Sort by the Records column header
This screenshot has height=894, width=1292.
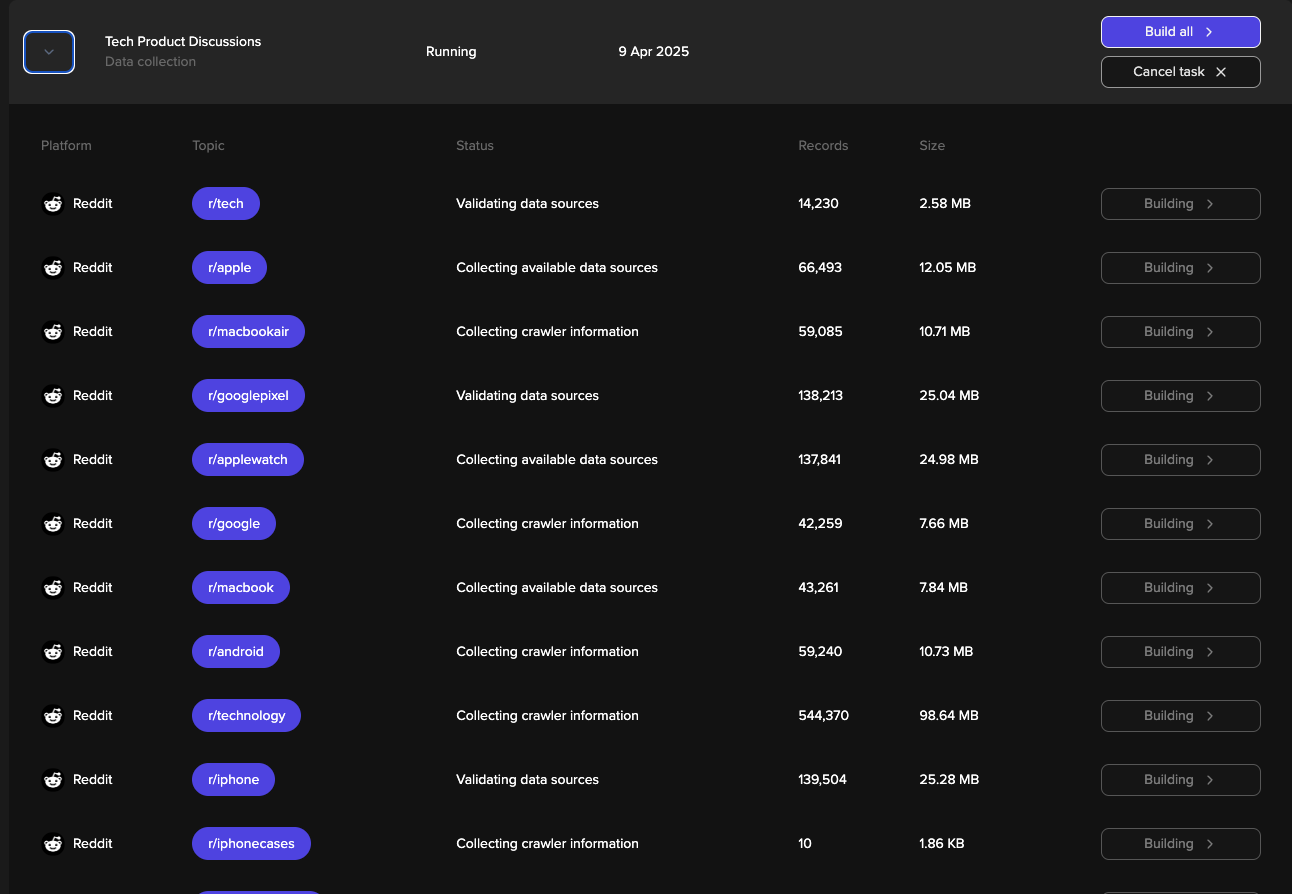point(823,146)
